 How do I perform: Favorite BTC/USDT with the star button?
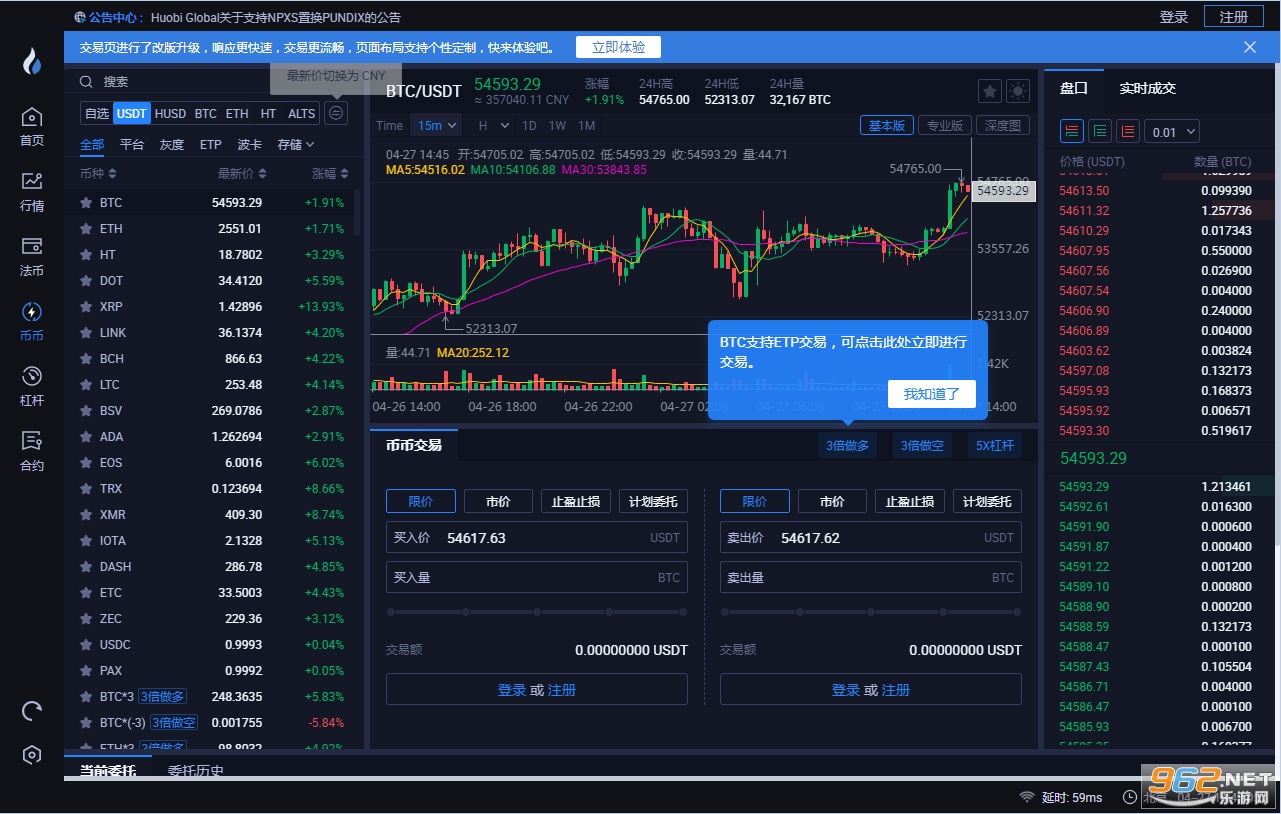pos(990,91)
